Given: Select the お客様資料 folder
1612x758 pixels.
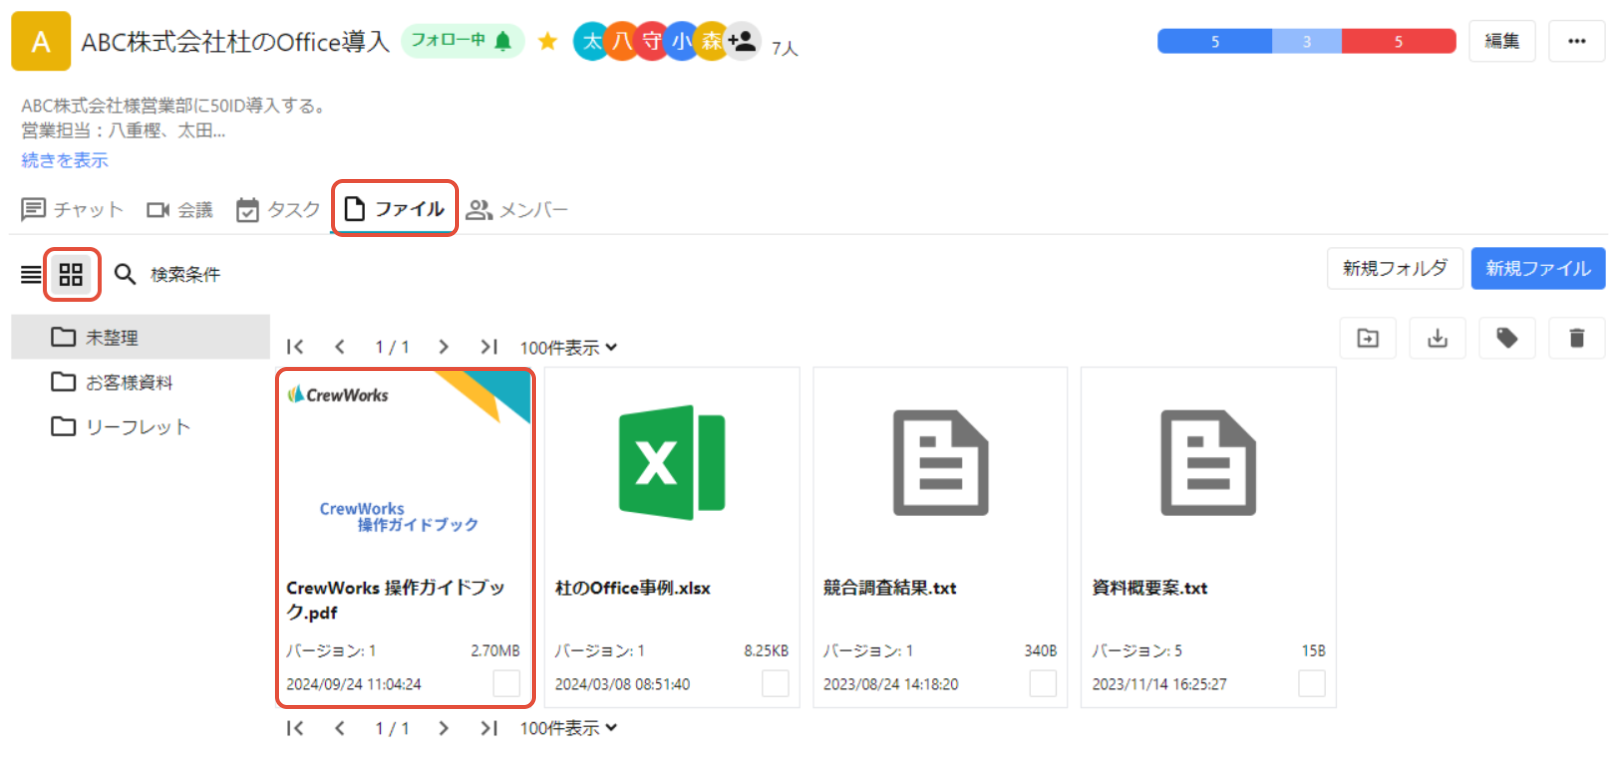Looking at the screenshot, I should pos(140,382).
